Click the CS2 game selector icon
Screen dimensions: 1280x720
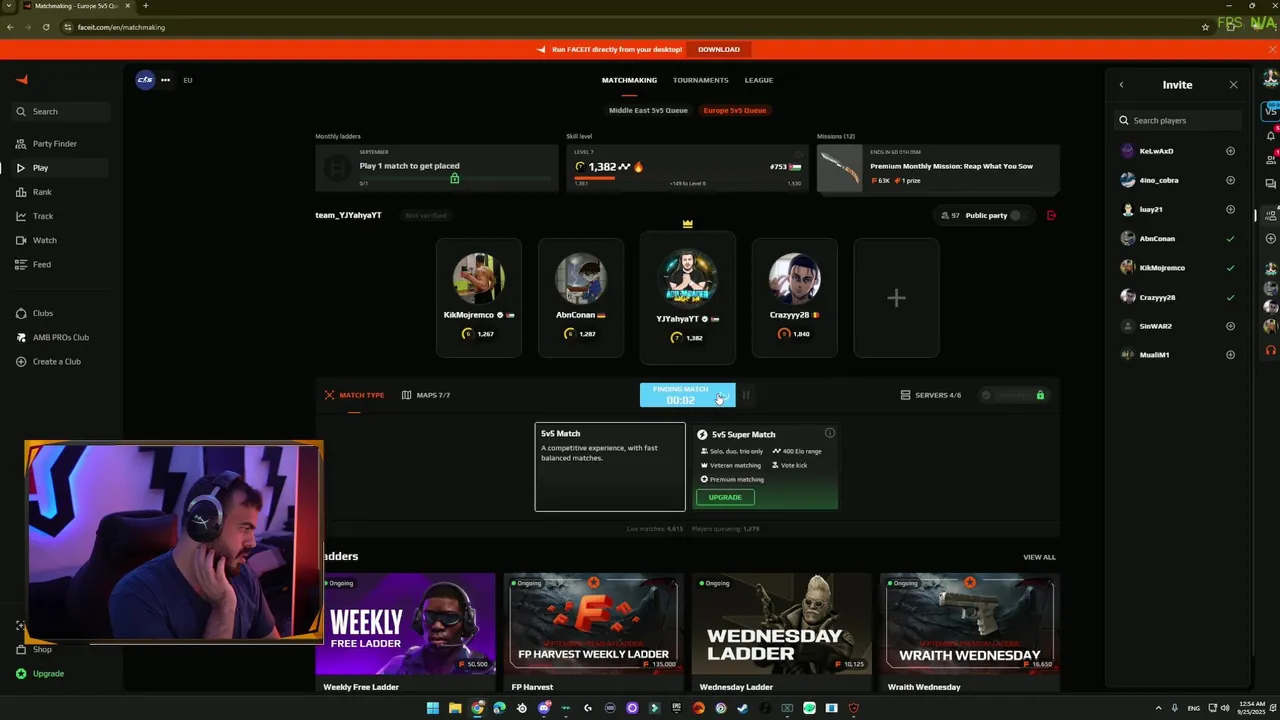(145, 80)
